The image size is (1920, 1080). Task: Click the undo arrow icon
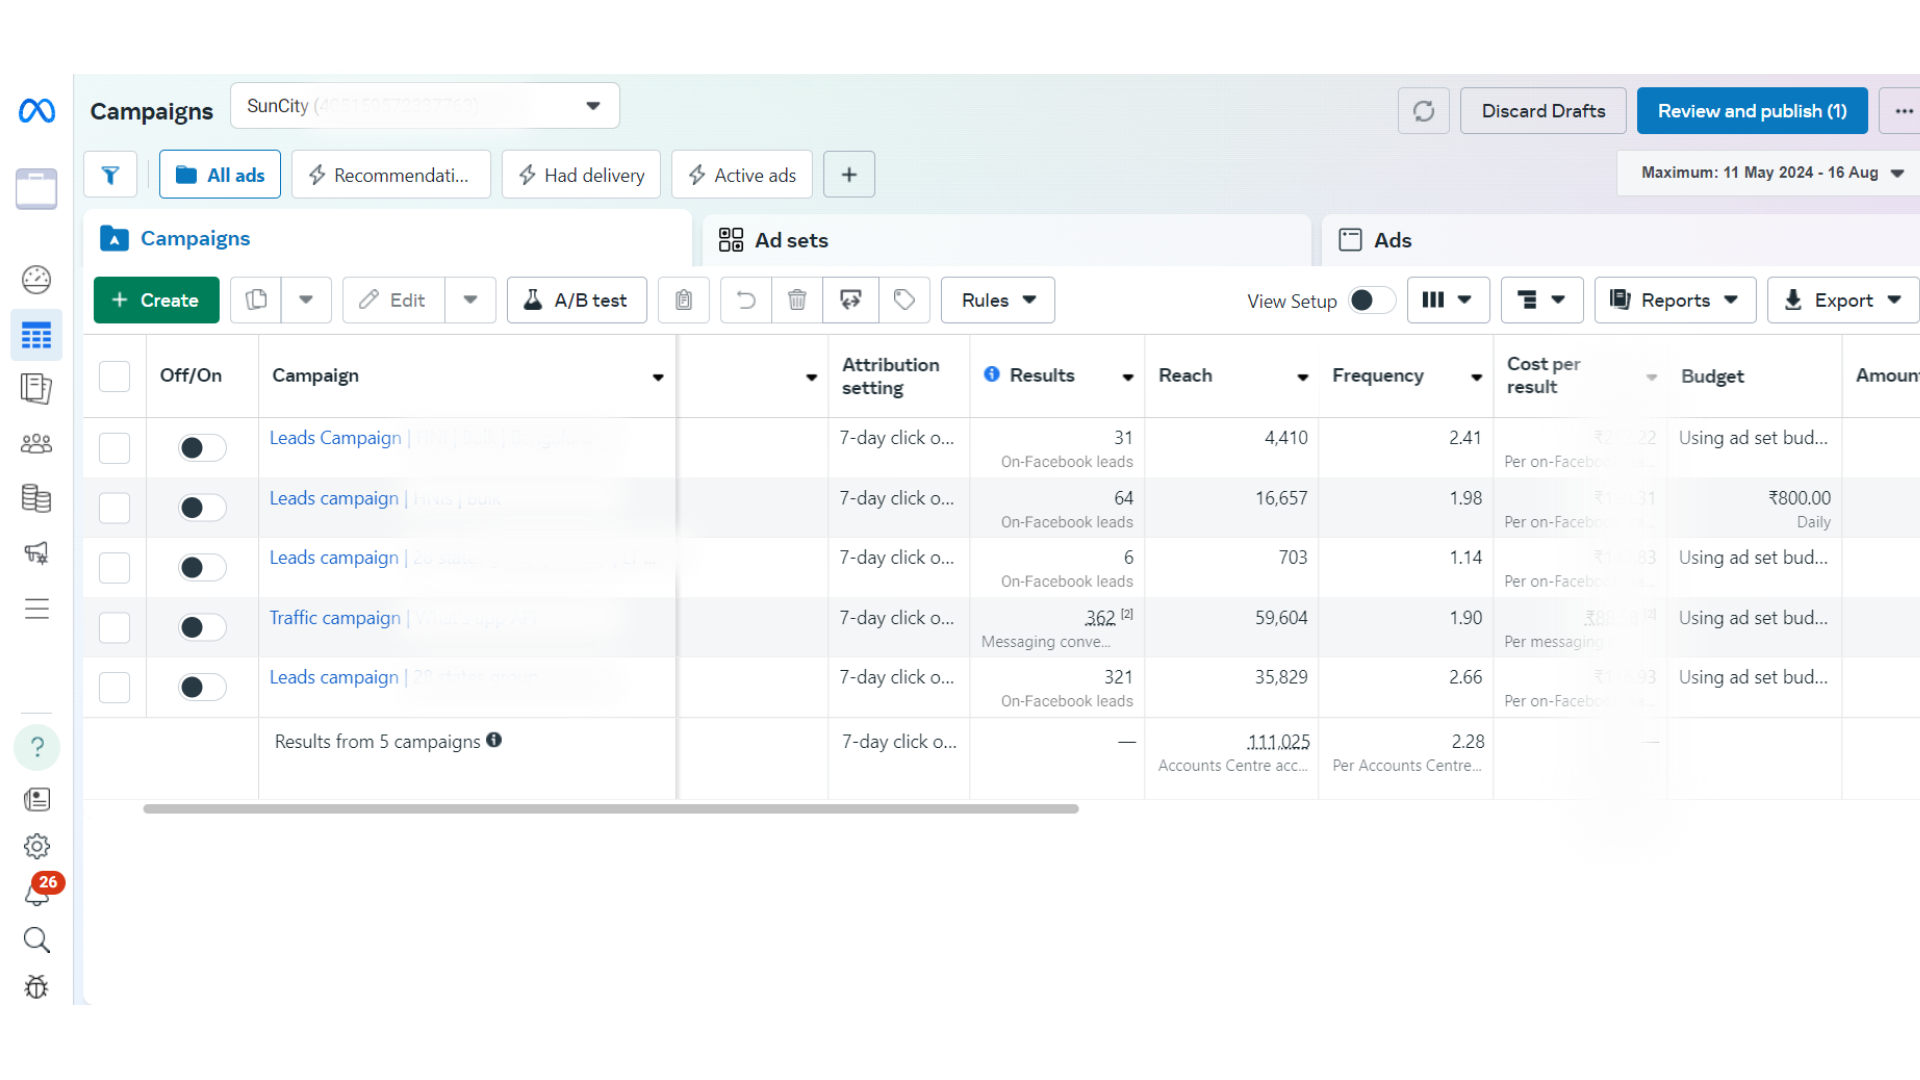pos(746,300)
